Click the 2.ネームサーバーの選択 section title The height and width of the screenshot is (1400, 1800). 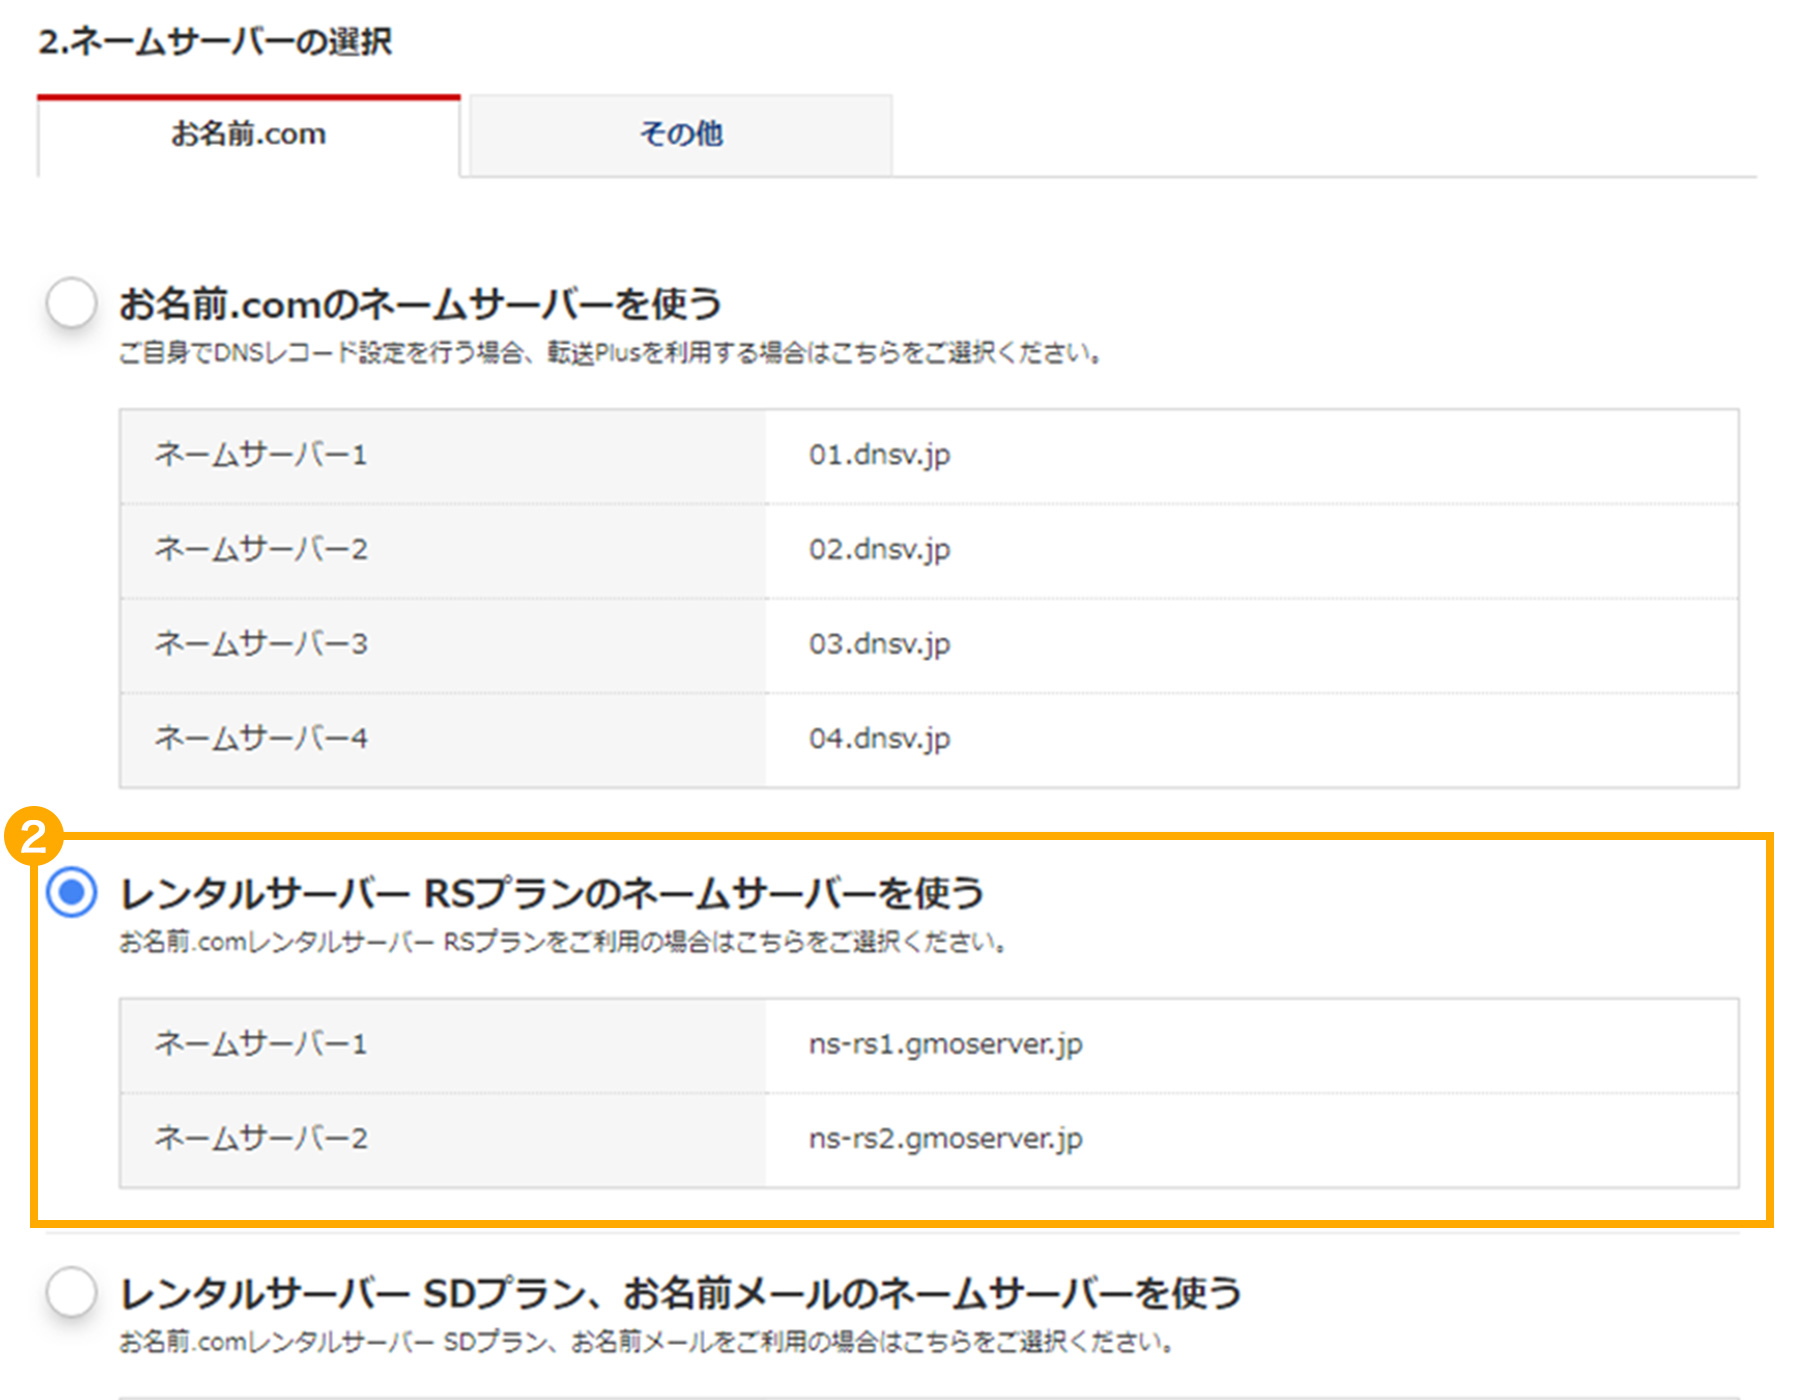point(215,42)
